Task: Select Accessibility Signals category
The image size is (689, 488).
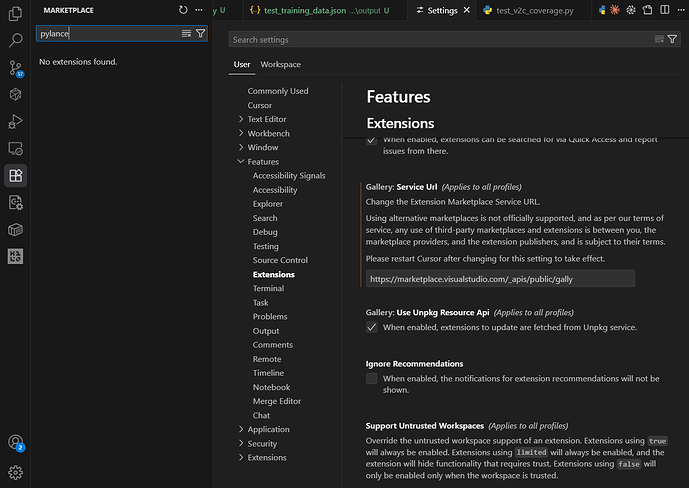Action: [x=289, y=176]
